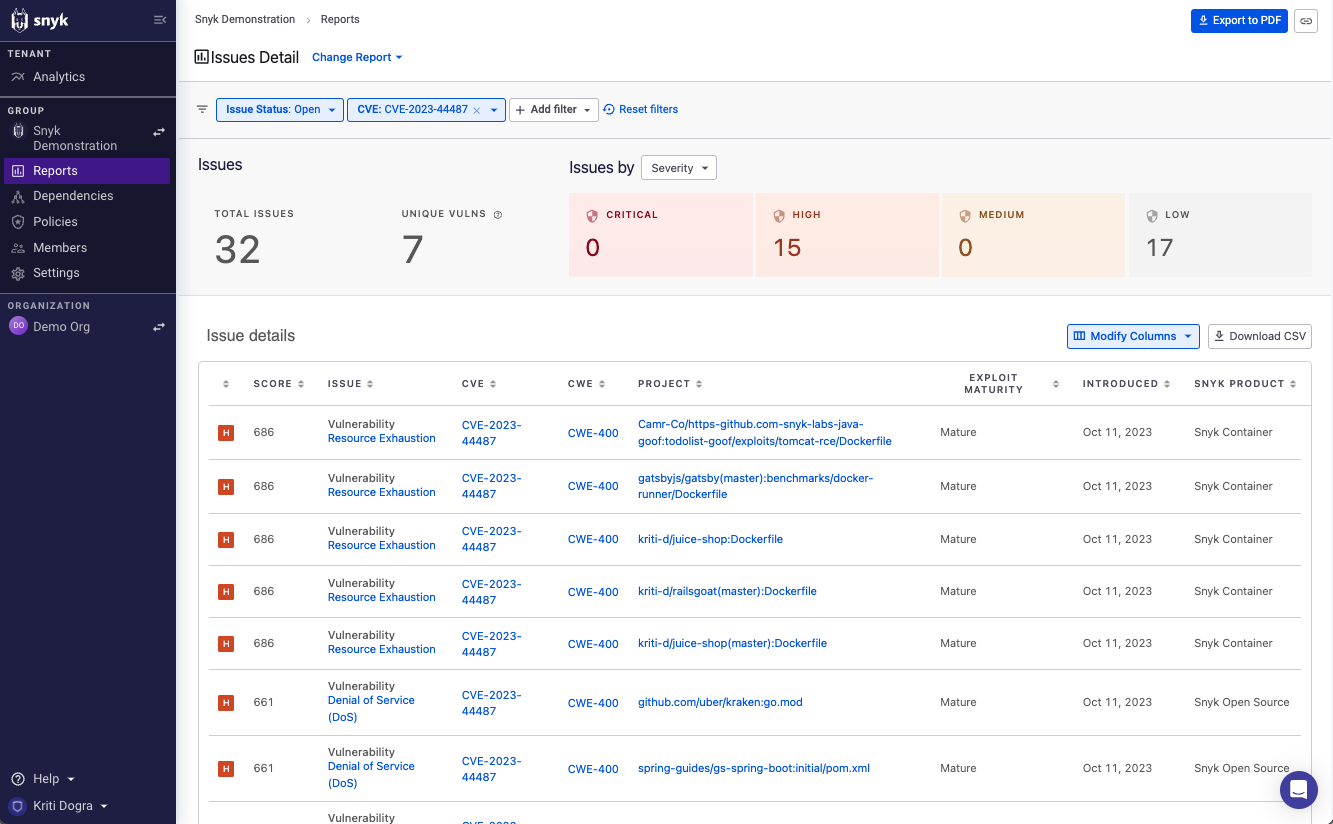Open the Issue Status: Open filter dropdown
1333x824 pixels.
point(280,110)
